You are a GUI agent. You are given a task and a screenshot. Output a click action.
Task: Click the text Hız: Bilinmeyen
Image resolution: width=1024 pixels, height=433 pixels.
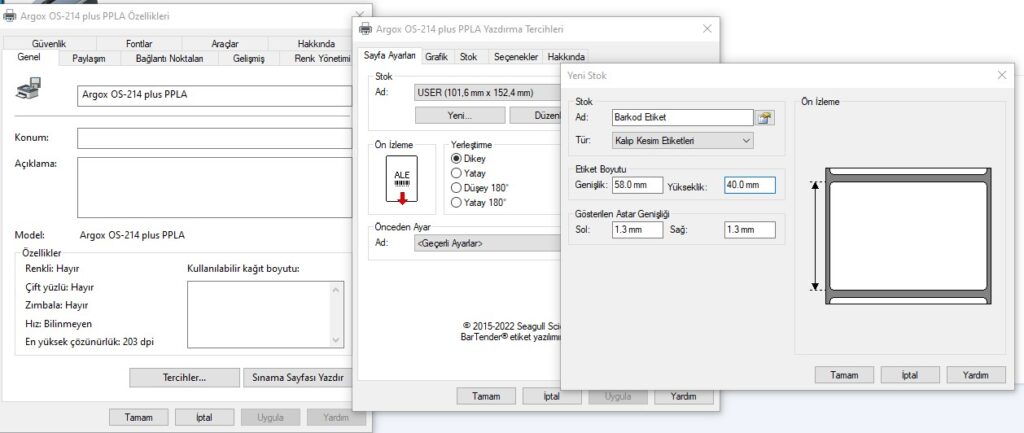pyautogui.click(x=59, y=323)
